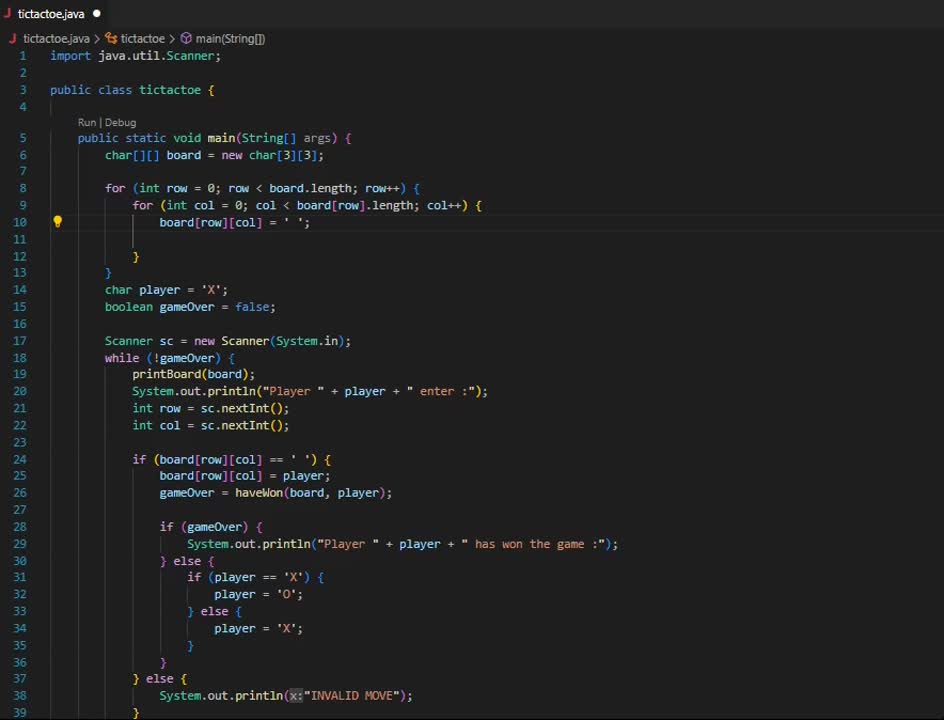Screen dimensions: 944x720
Task: Click the Debug code lens above main
Action: [x=120, y=122]
